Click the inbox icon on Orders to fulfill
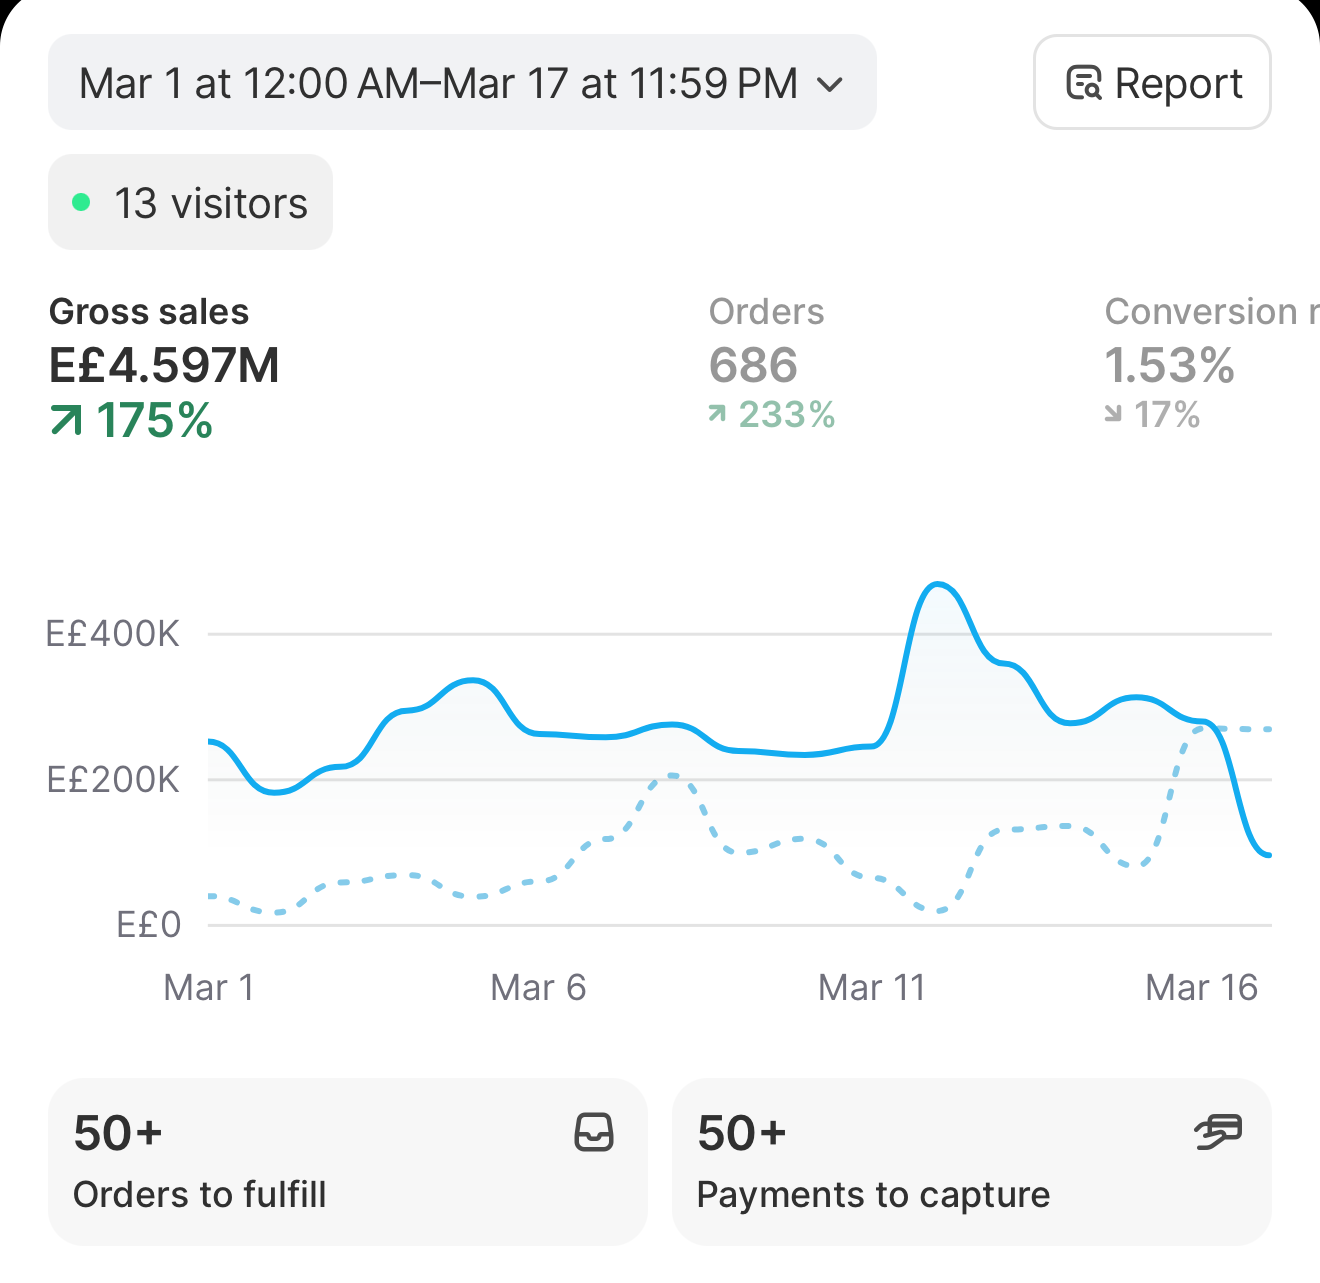Viewport: 1320px width, 1283px height. click(x=594, y=1133)
